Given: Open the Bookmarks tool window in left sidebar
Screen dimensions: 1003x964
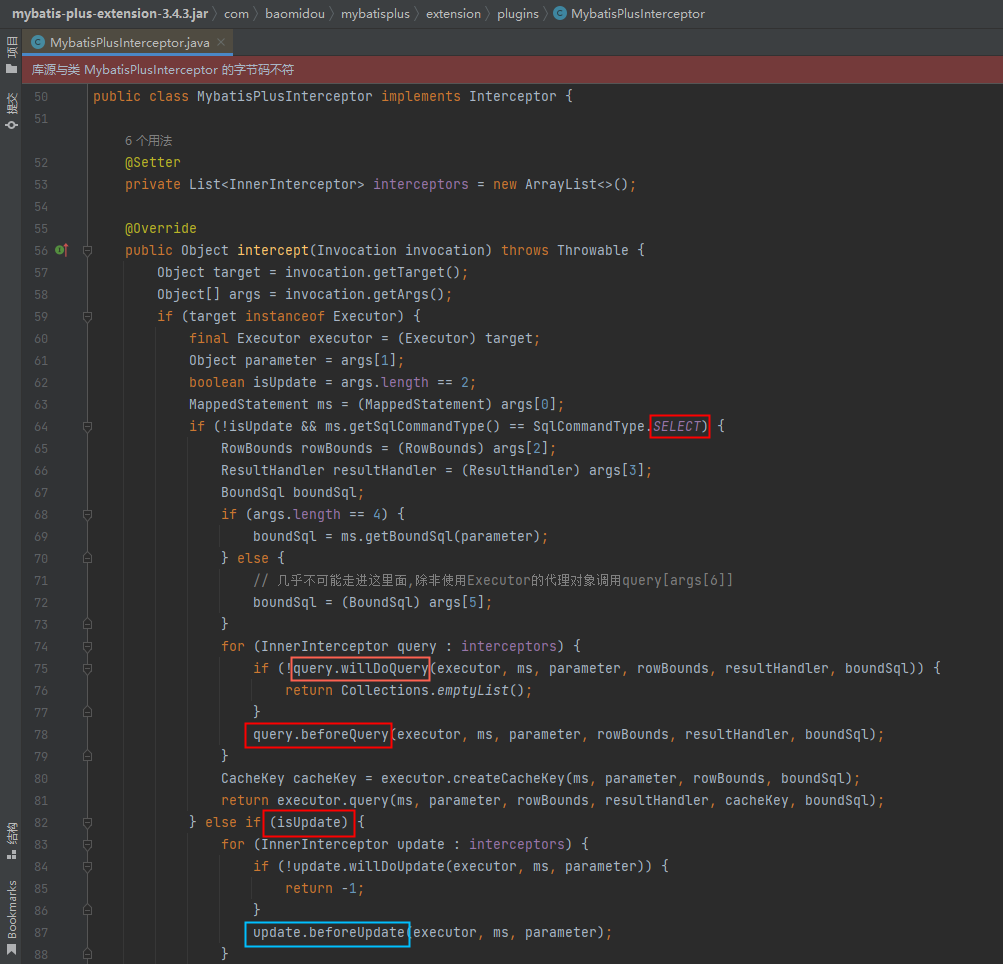Looking at the screenshot, I should (x=12, y=918).
